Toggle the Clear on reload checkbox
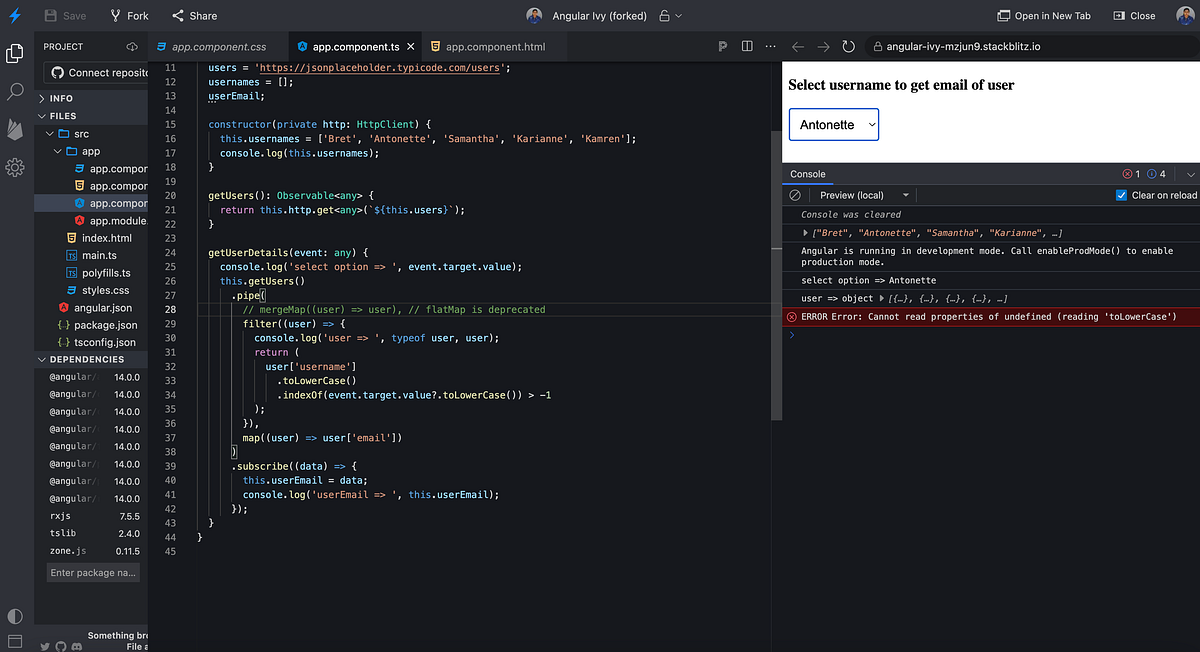Screen dimensions: 1200x652 coord(1121,195)
